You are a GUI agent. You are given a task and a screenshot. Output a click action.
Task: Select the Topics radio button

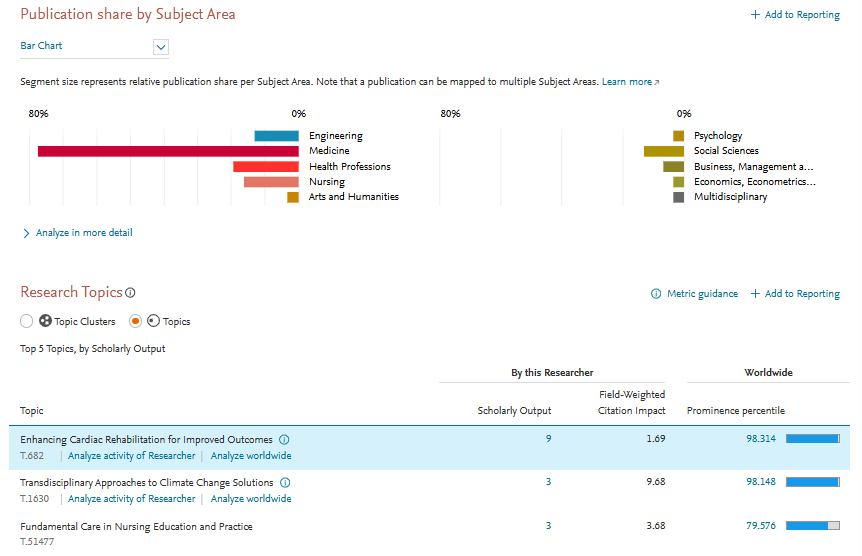(x=136, y=322)
